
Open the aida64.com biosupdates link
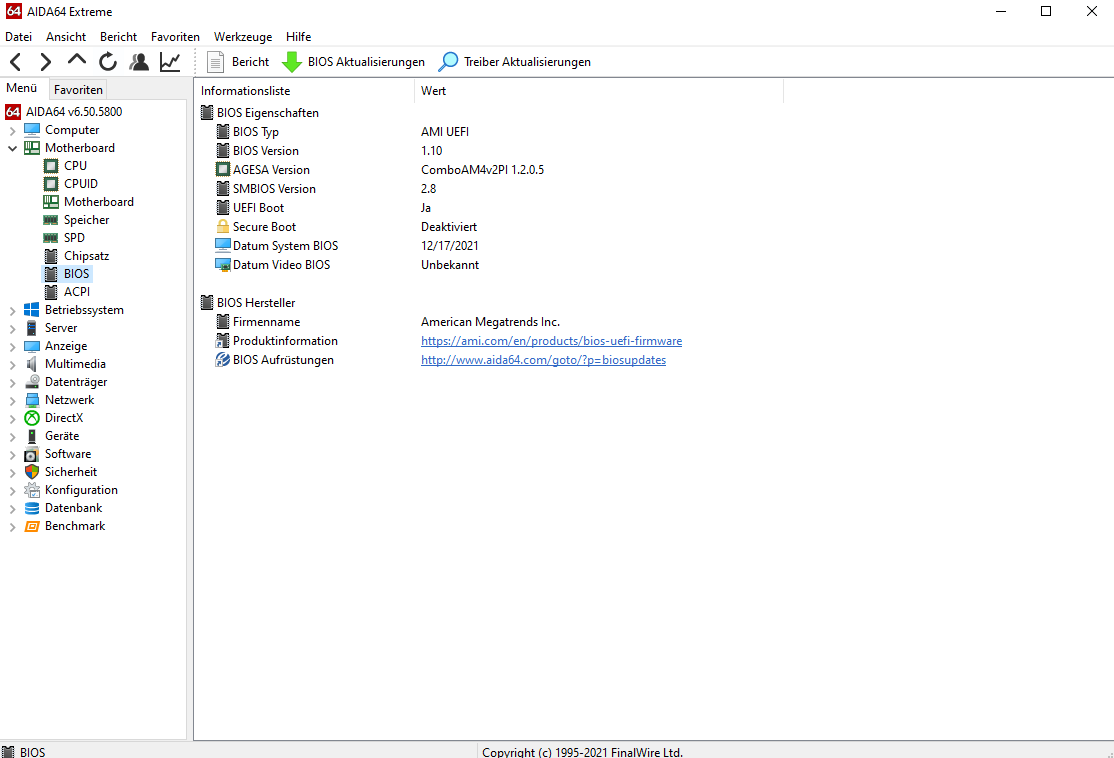(544, 360)
